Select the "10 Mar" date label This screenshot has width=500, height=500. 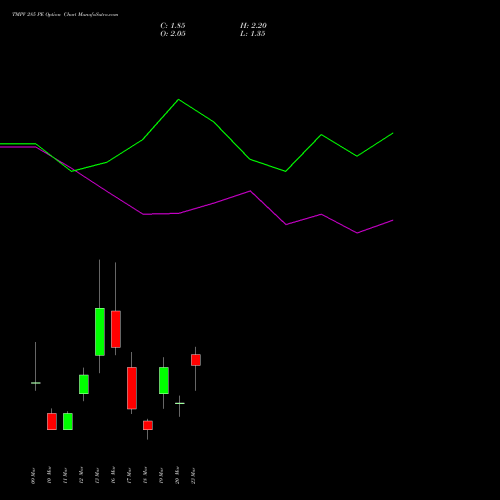coord(49,476)
